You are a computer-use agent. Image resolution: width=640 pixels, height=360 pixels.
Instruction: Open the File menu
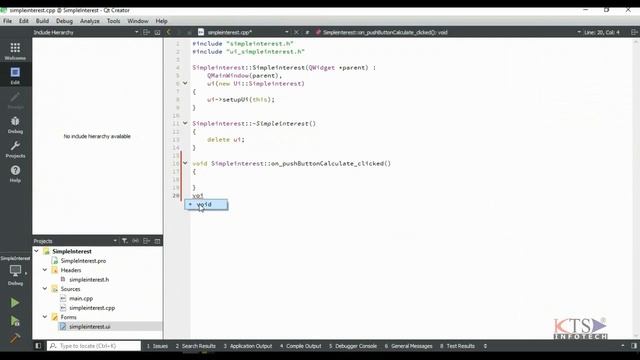(x=7, y=21)
